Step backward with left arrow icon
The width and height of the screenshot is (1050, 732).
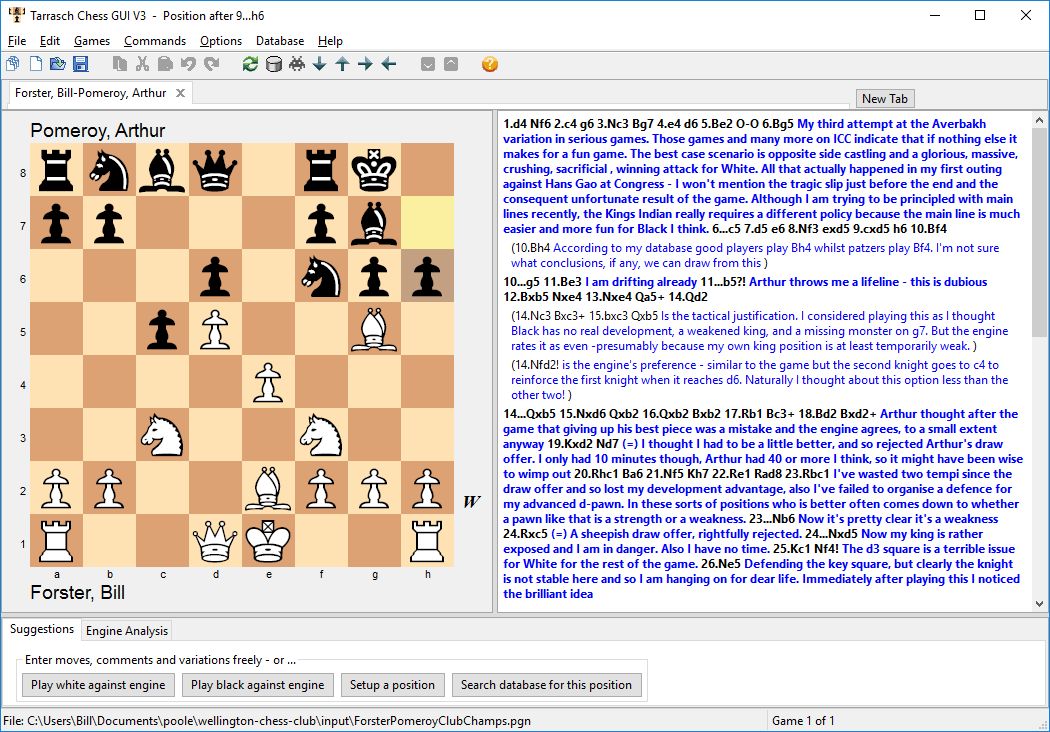click(388, 64)
